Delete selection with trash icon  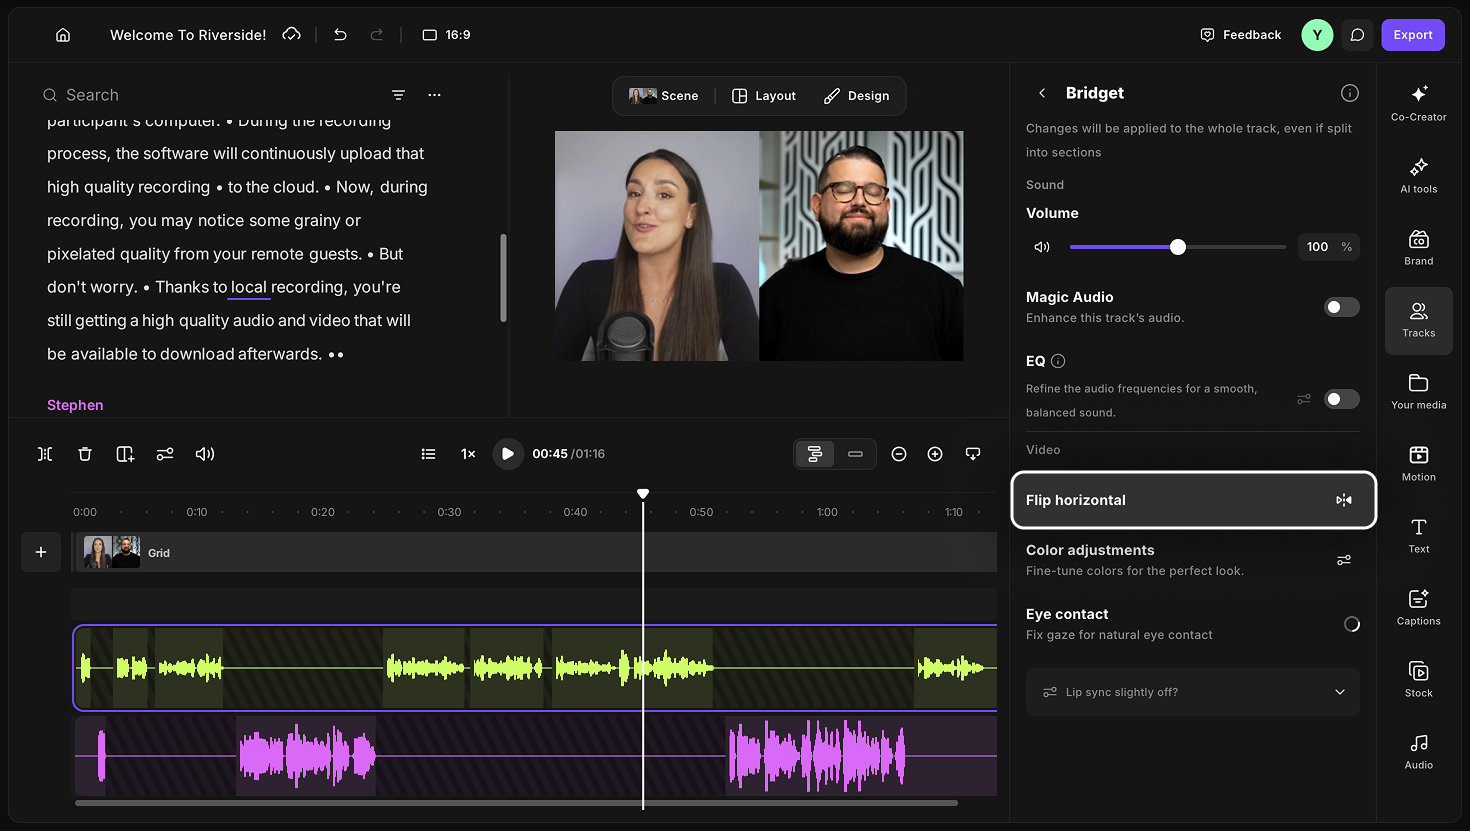pyautogui.click(x=85, y=454)
